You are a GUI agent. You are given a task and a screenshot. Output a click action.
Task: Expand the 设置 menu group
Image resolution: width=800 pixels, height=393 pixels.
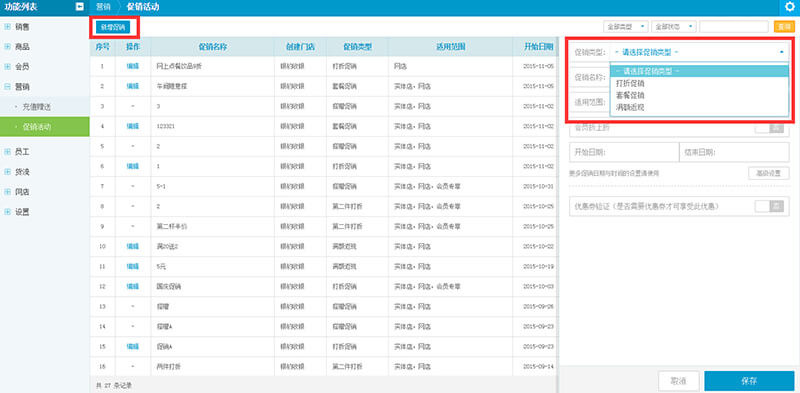click(x=7, y=212)
